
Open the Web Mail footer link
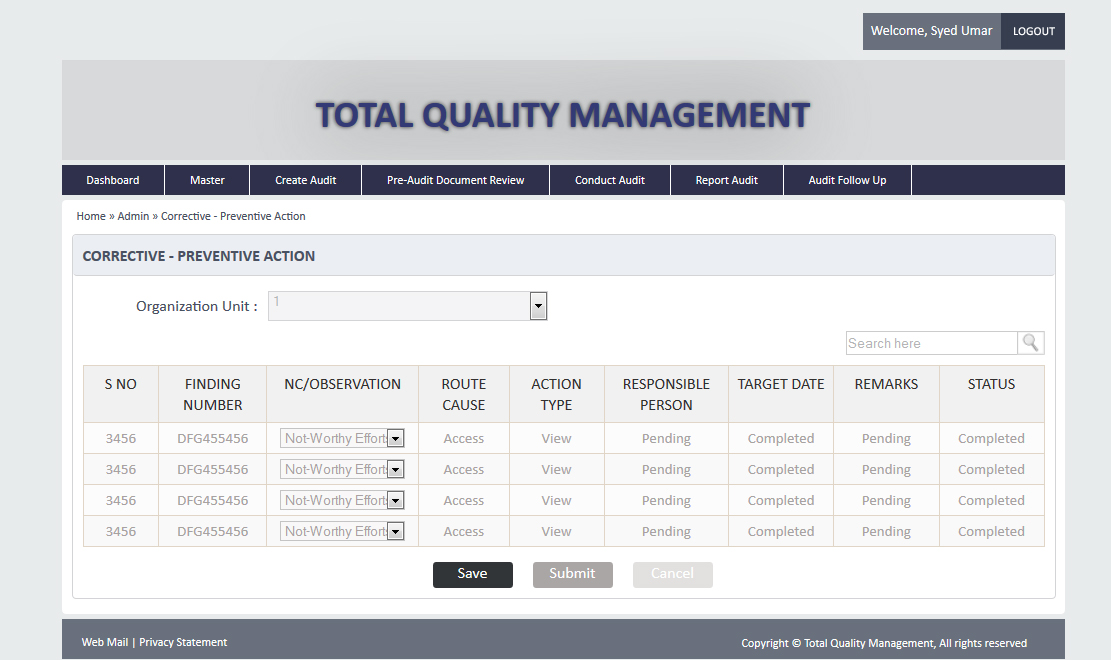[105, 642]
